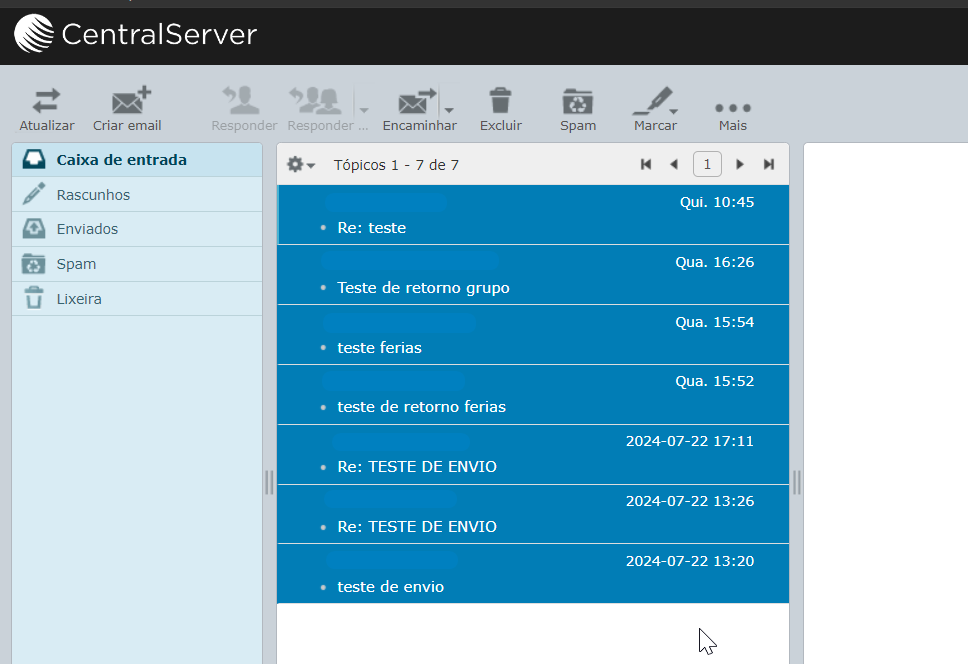Open the Rascunhos folder
Viewport: 968px width, 664px height.
pyautogui.click(x=93, y=195)
